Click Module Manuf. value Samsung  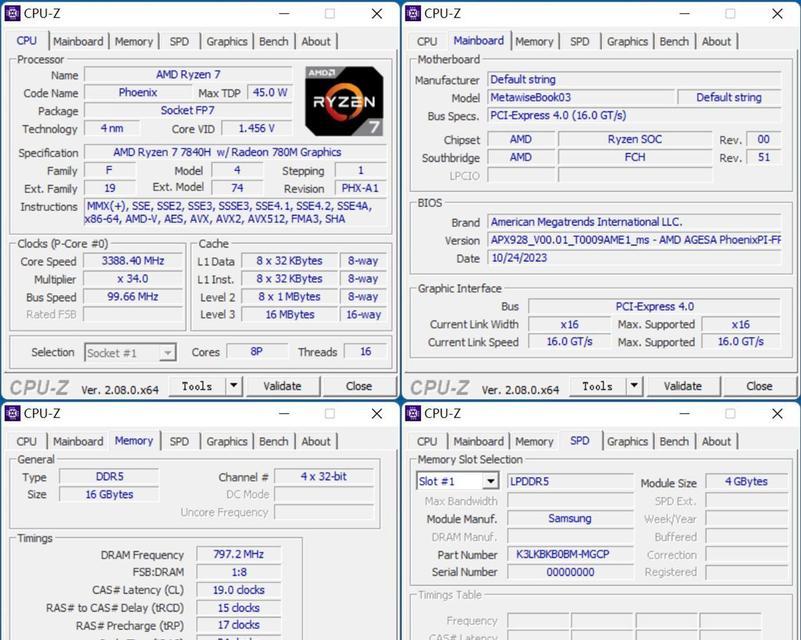click(570, 518)
